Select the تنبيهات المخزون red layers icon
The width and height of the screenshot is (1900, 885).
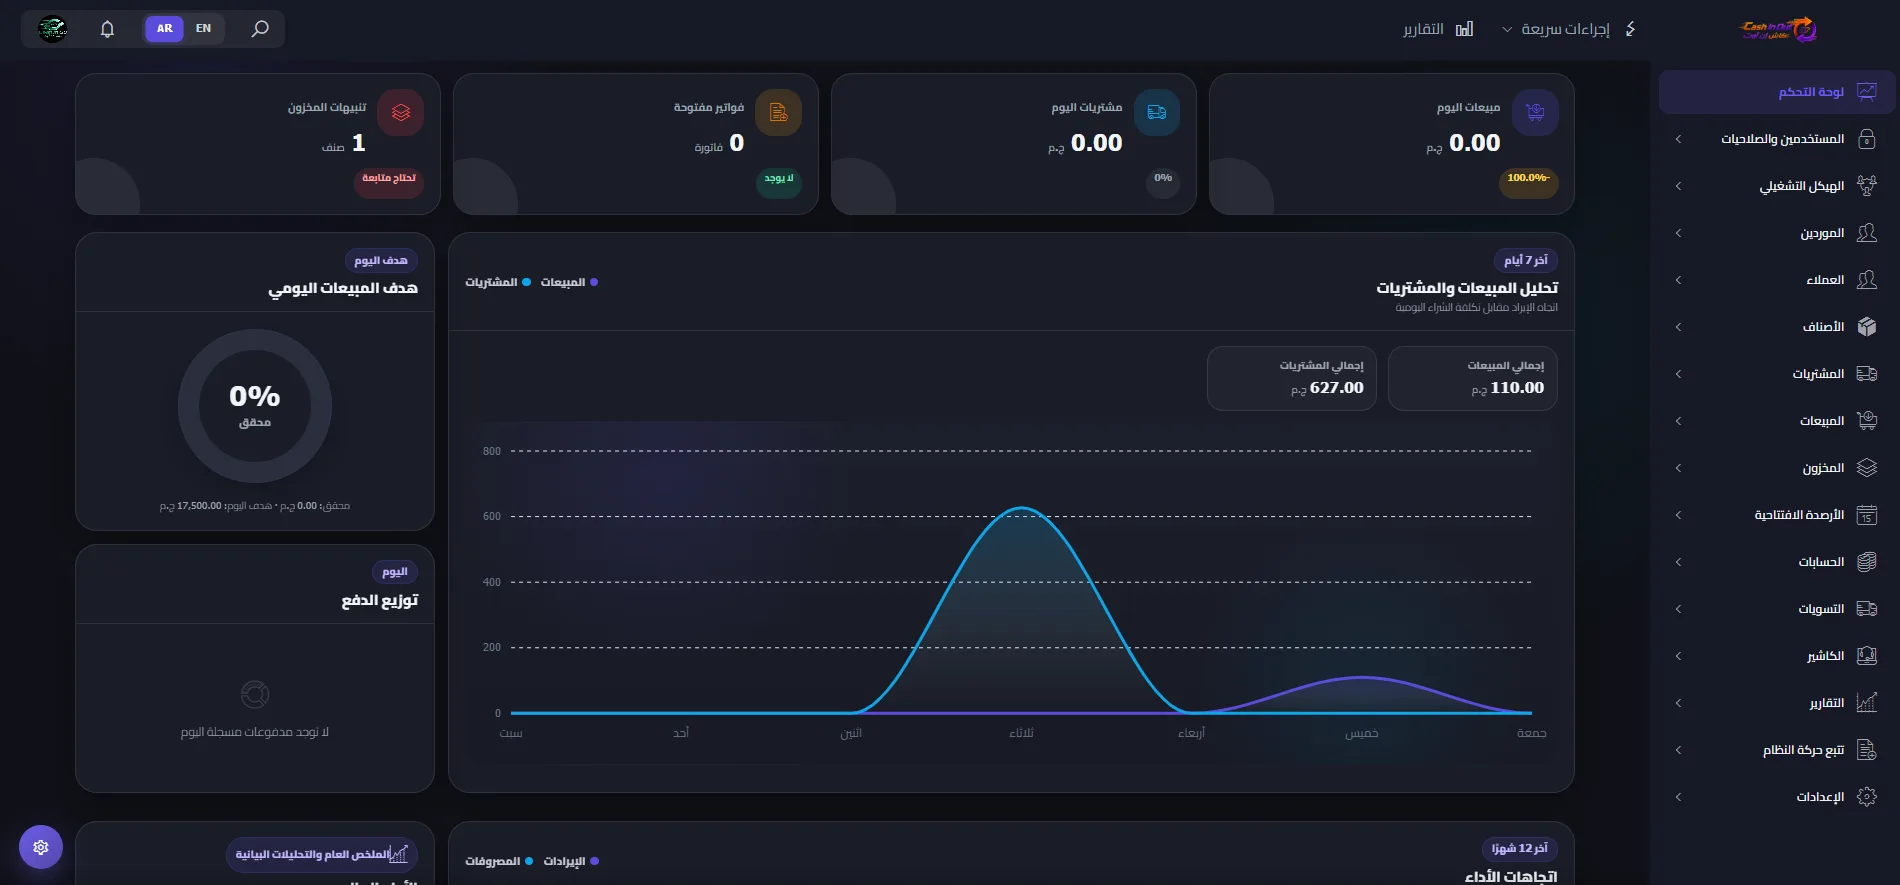(401, 113)
